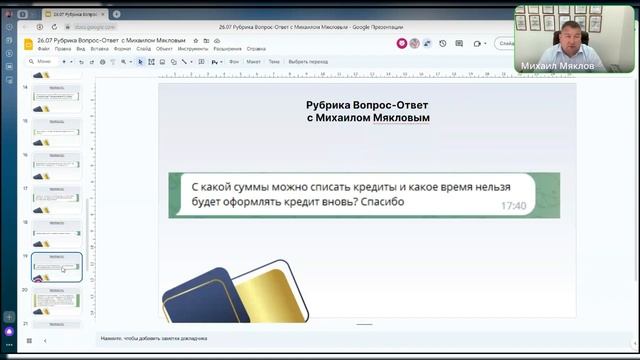This screenshot has width=640, height=360.
Task: Click the browser back button
Action: [25, 27]
